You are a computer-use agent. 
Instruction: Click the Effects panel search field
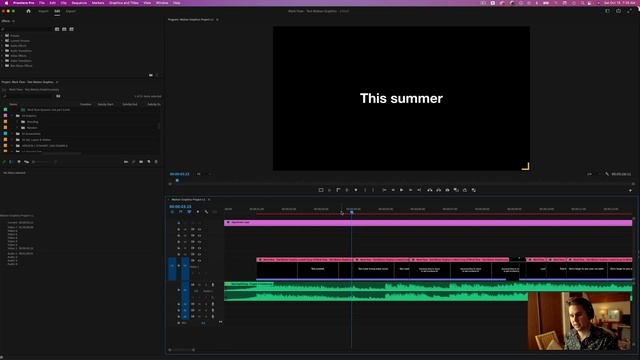tap(27, 29)
